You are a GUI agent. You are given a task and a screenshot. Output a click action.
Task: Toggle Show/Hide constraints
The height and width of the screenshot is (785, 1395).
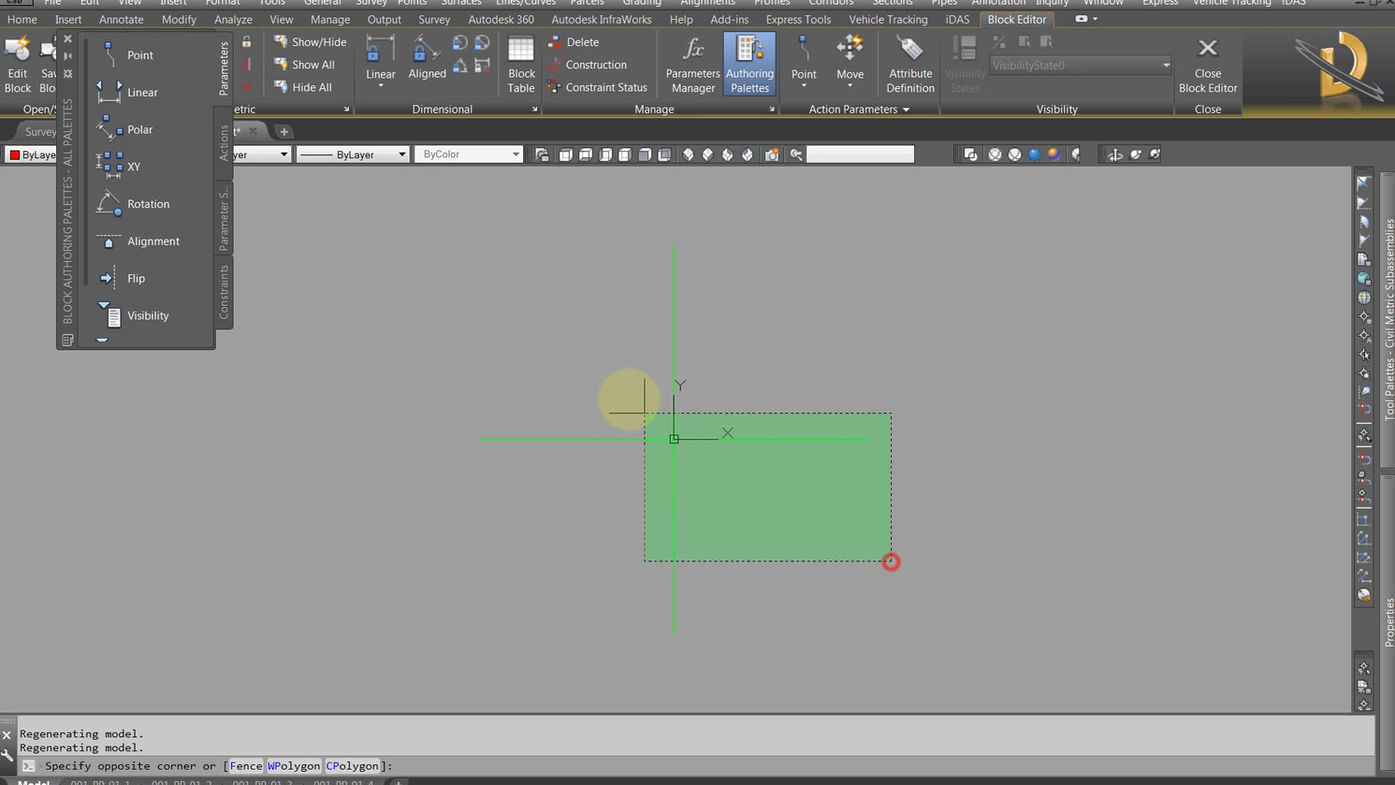coord(310,42)
